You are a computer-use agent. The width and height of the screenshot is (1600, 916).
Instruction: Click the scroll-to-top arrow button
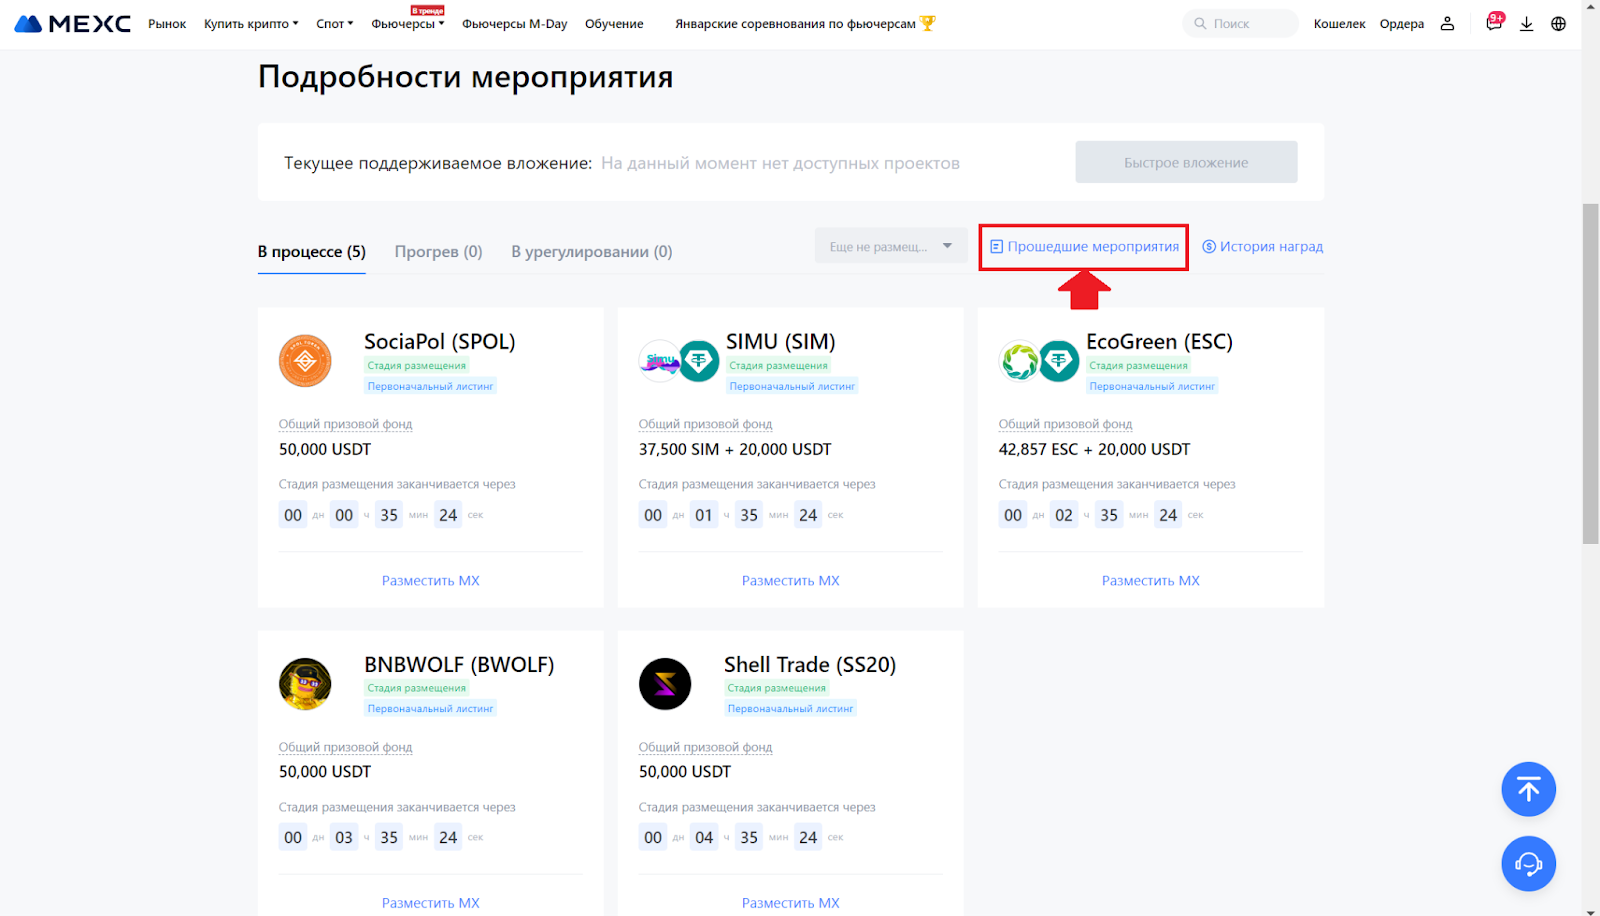[x=1528, y=789]
